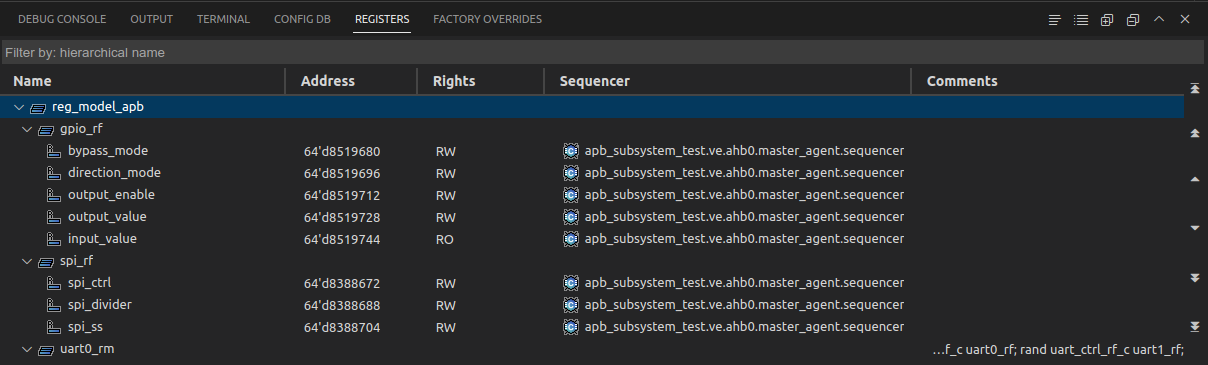
Task: Click the sequencer path text in spi_ss row
Action: pos(744,327)
